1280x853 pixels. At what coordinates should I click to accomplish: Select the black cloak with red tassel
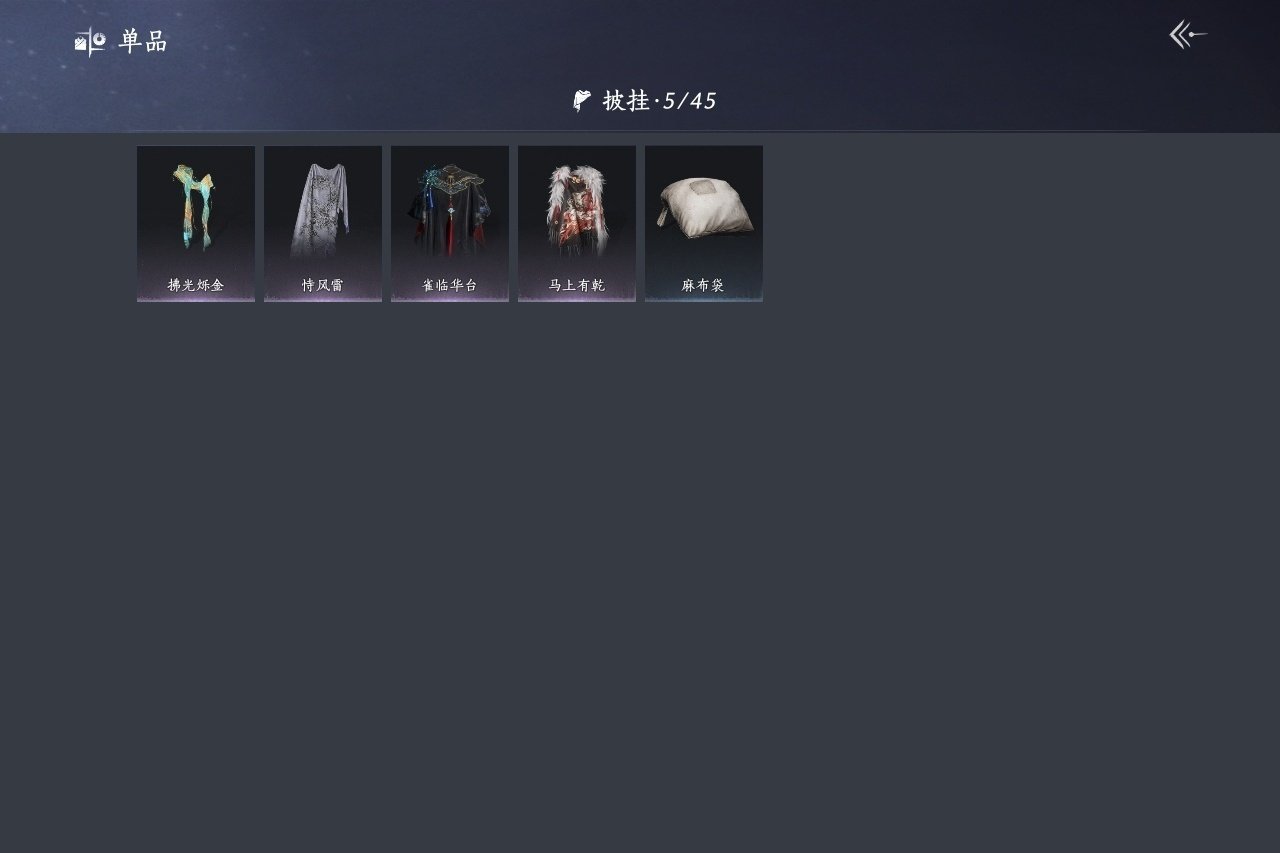click(449, 210)
